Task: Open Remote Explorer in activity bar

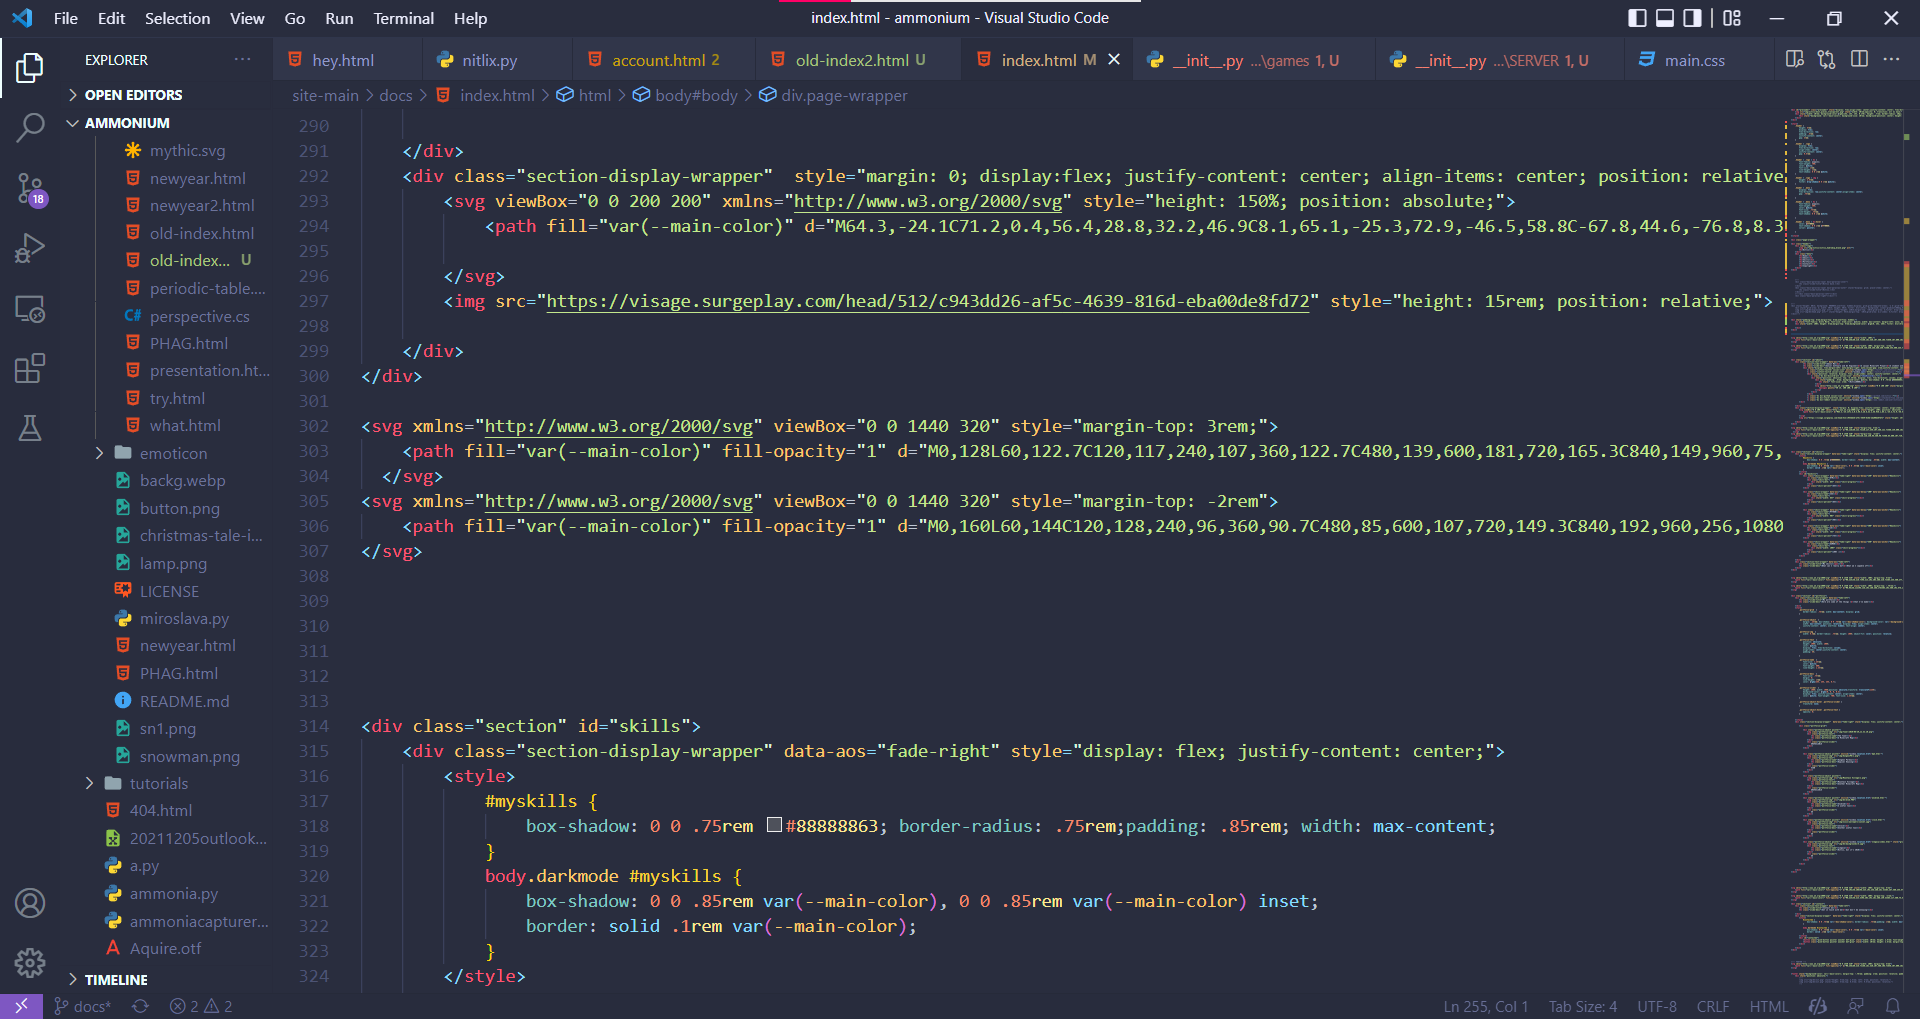Action: (30, 309)
